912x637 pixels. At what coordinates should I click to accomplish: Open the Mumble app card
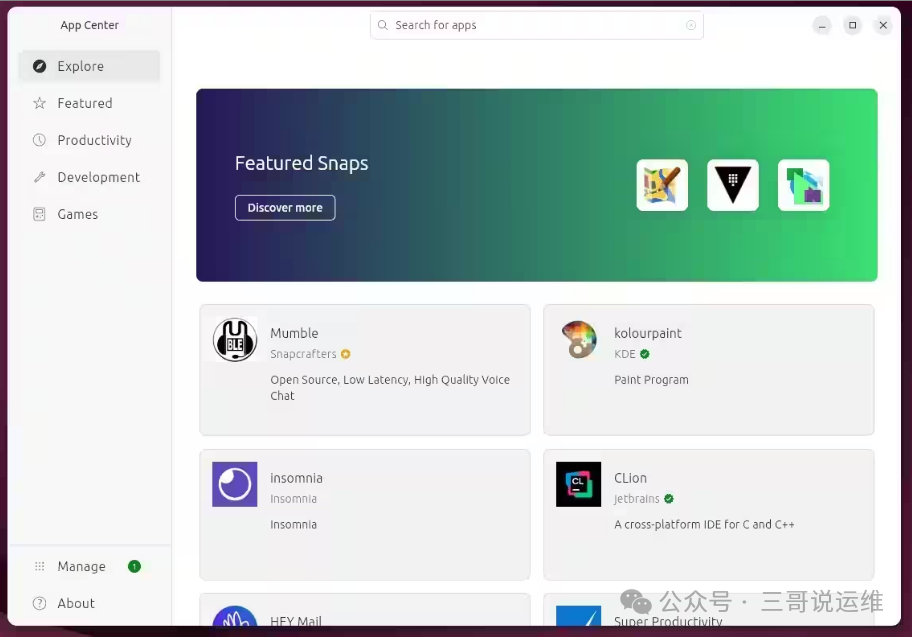365,370
